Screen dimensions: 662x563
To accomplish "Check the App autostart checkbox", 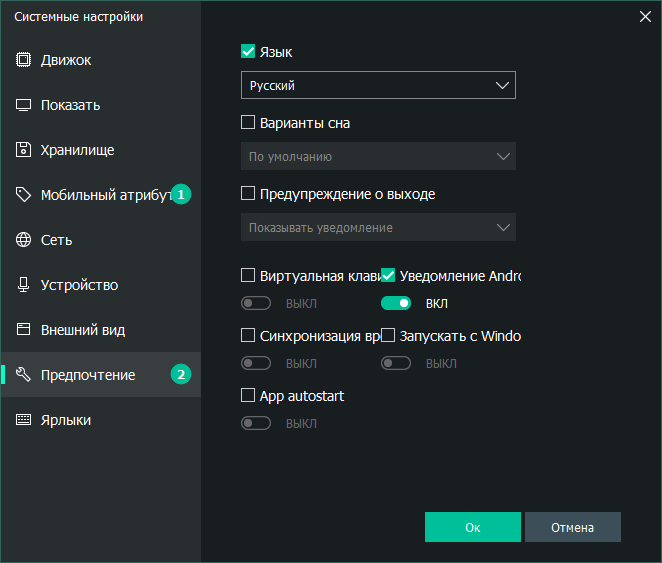I will click(x=248, y=396).
